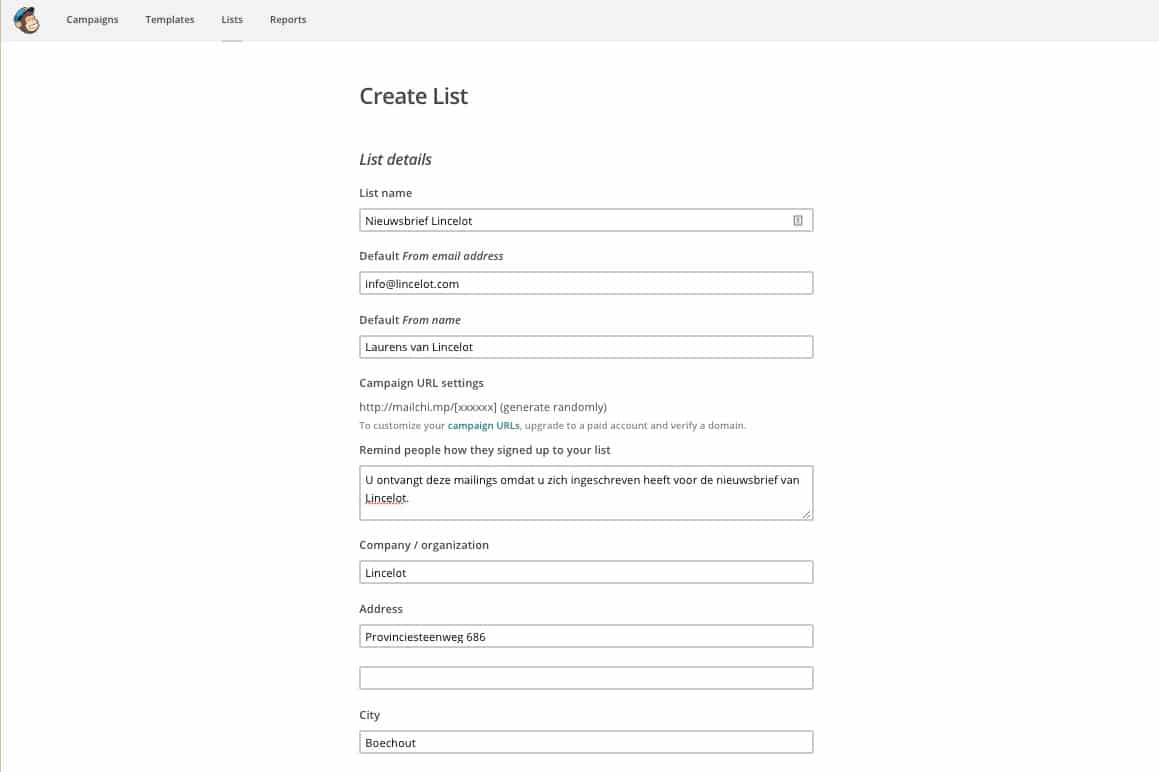Open the Reports menu
This screenshot has width=1159, height=772.
click(288, 20)
